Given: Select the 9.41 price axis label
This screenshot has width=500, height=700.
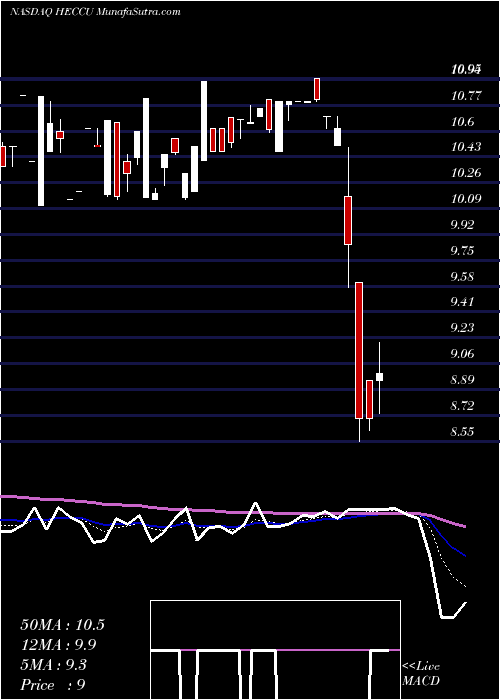Looking at the screenshot, I should 463,302.
